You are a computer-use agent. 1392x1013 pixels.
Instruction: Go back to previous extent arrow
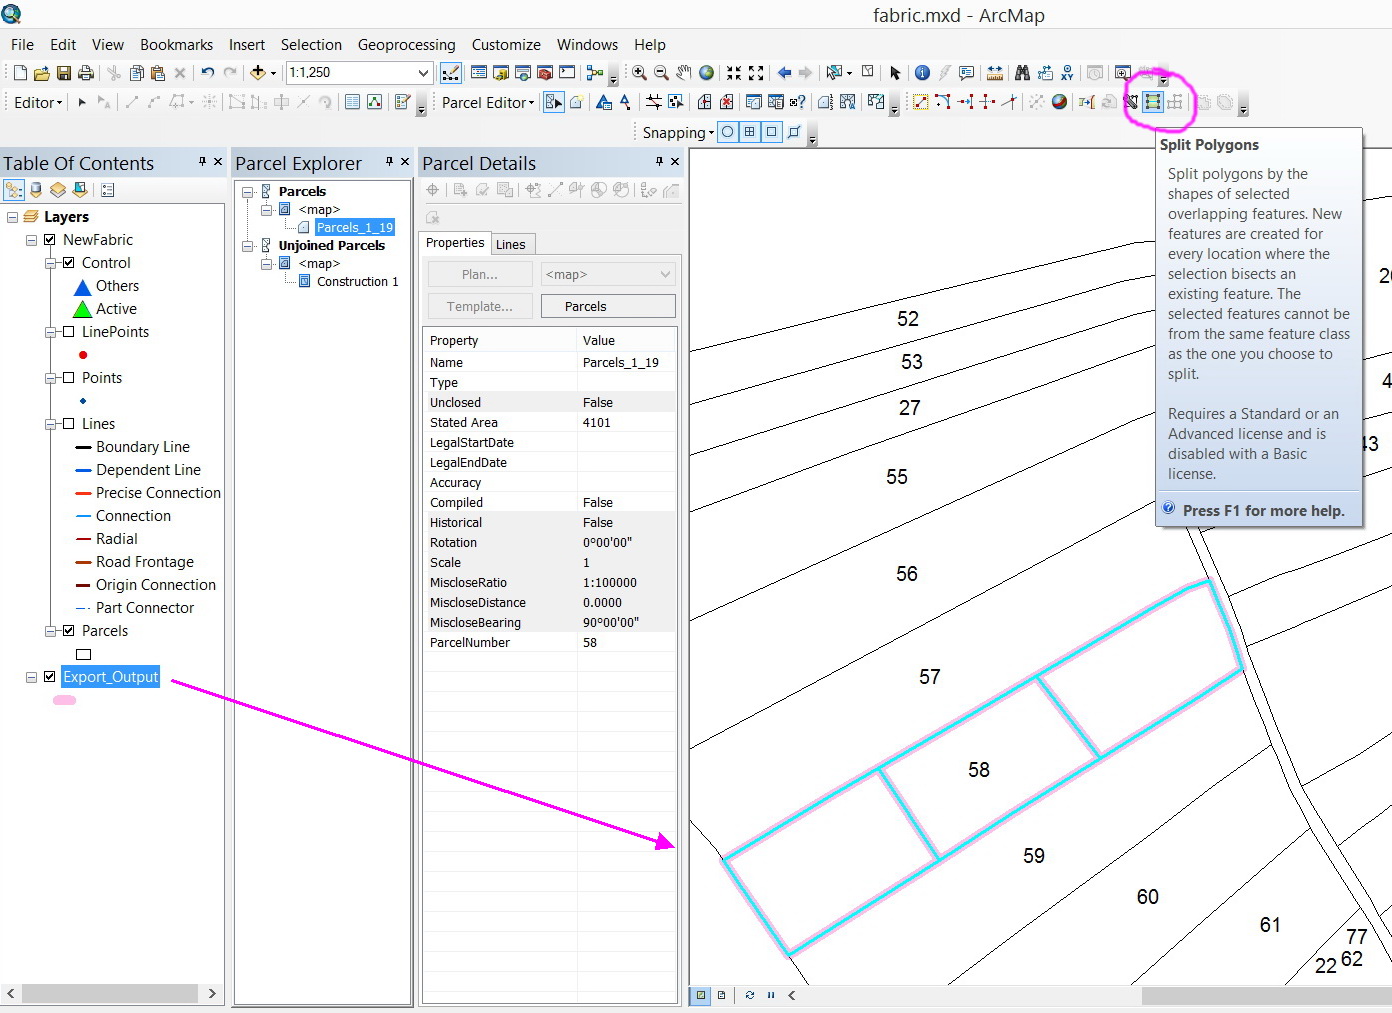point(784,73)
